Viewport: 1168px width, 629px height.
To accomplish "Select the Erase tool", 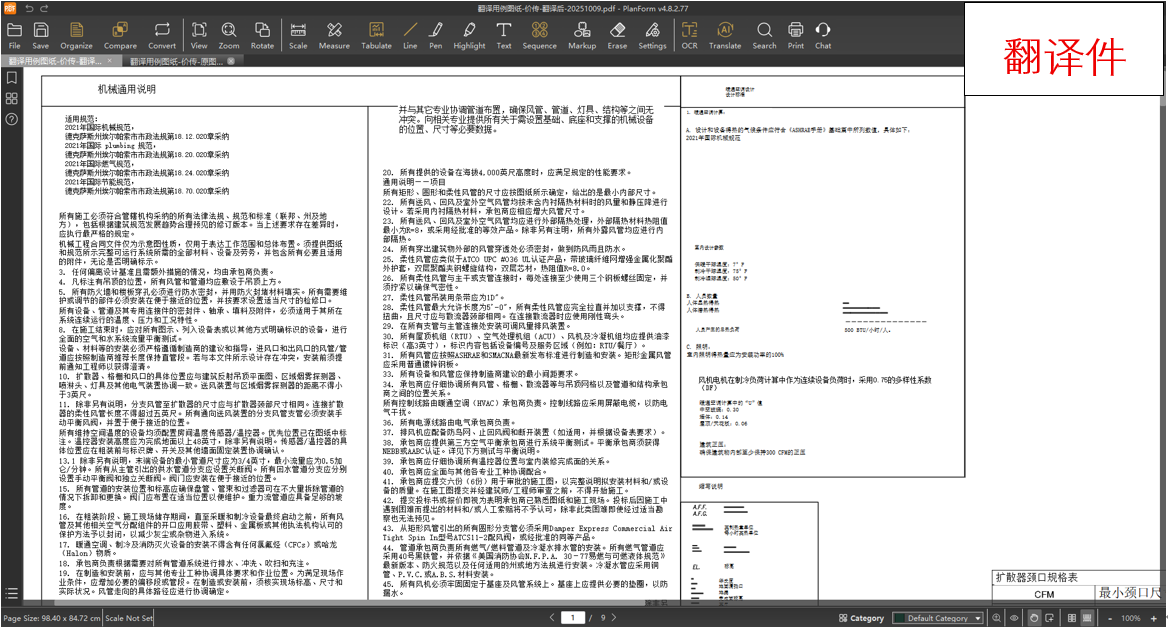I will (617, 36).
